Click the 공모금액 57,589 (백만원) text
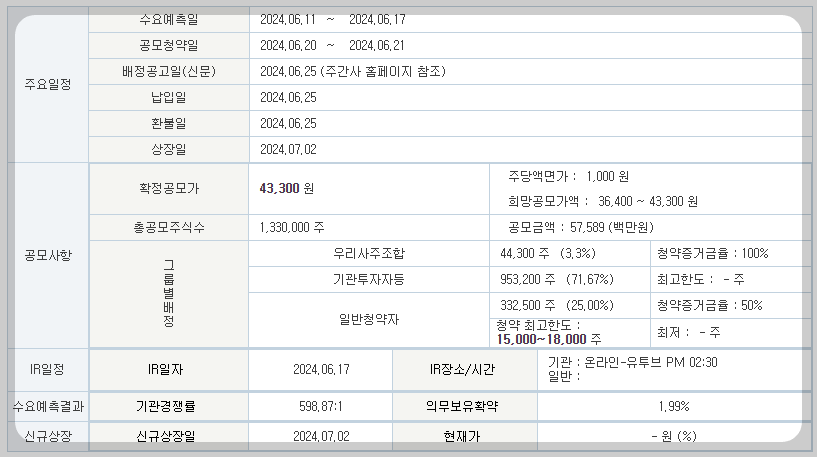Viewport: 817px width, 457px height. pos(581,227)
